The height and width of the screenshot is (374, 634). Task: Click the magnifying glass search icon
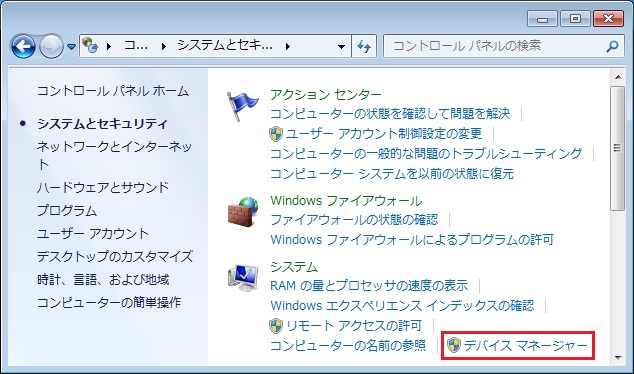click(612, 46)
